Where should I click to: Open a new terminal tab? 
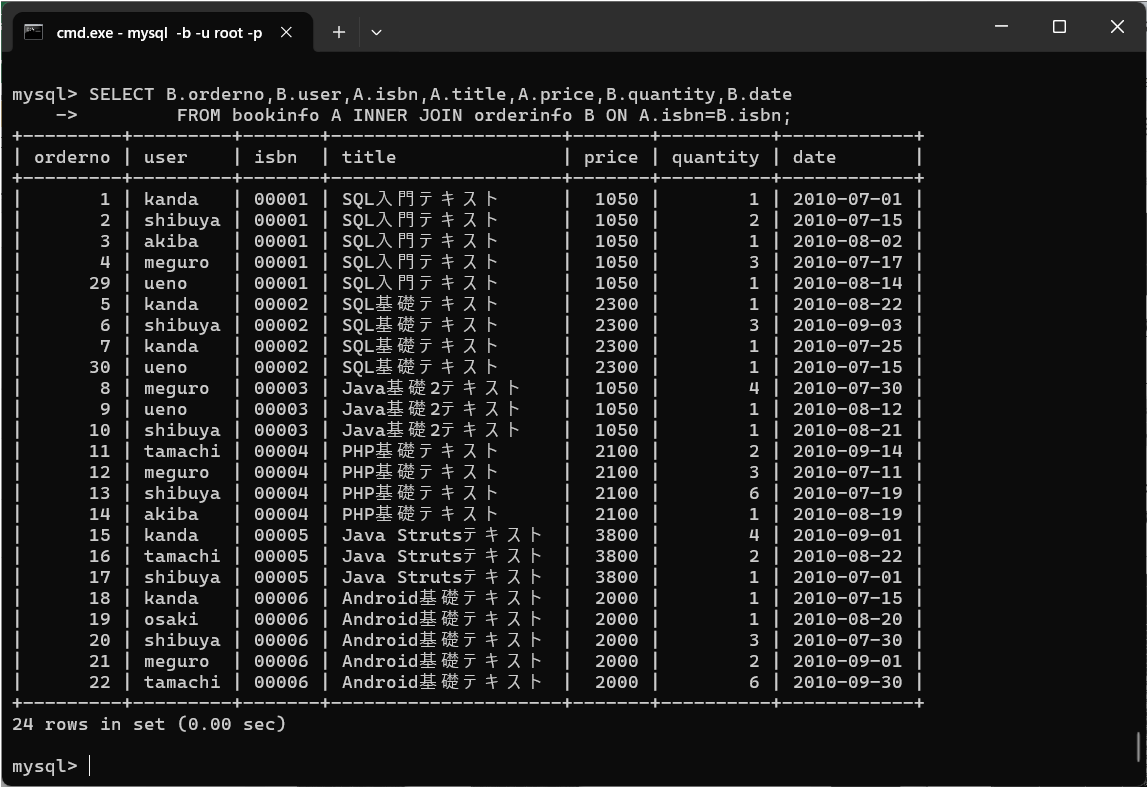(x=339, y=32)
